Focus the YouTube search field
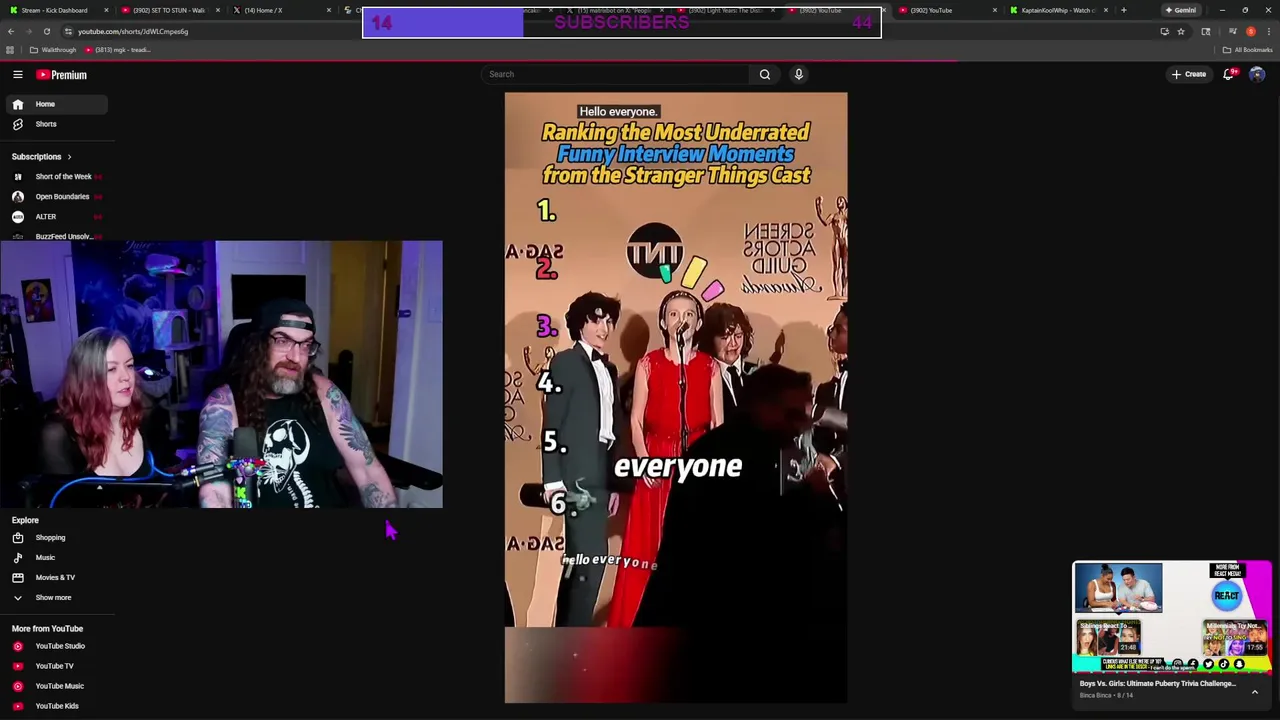Image resolution: width=1280 pixels, height=720 pixels. coord(614,74)
